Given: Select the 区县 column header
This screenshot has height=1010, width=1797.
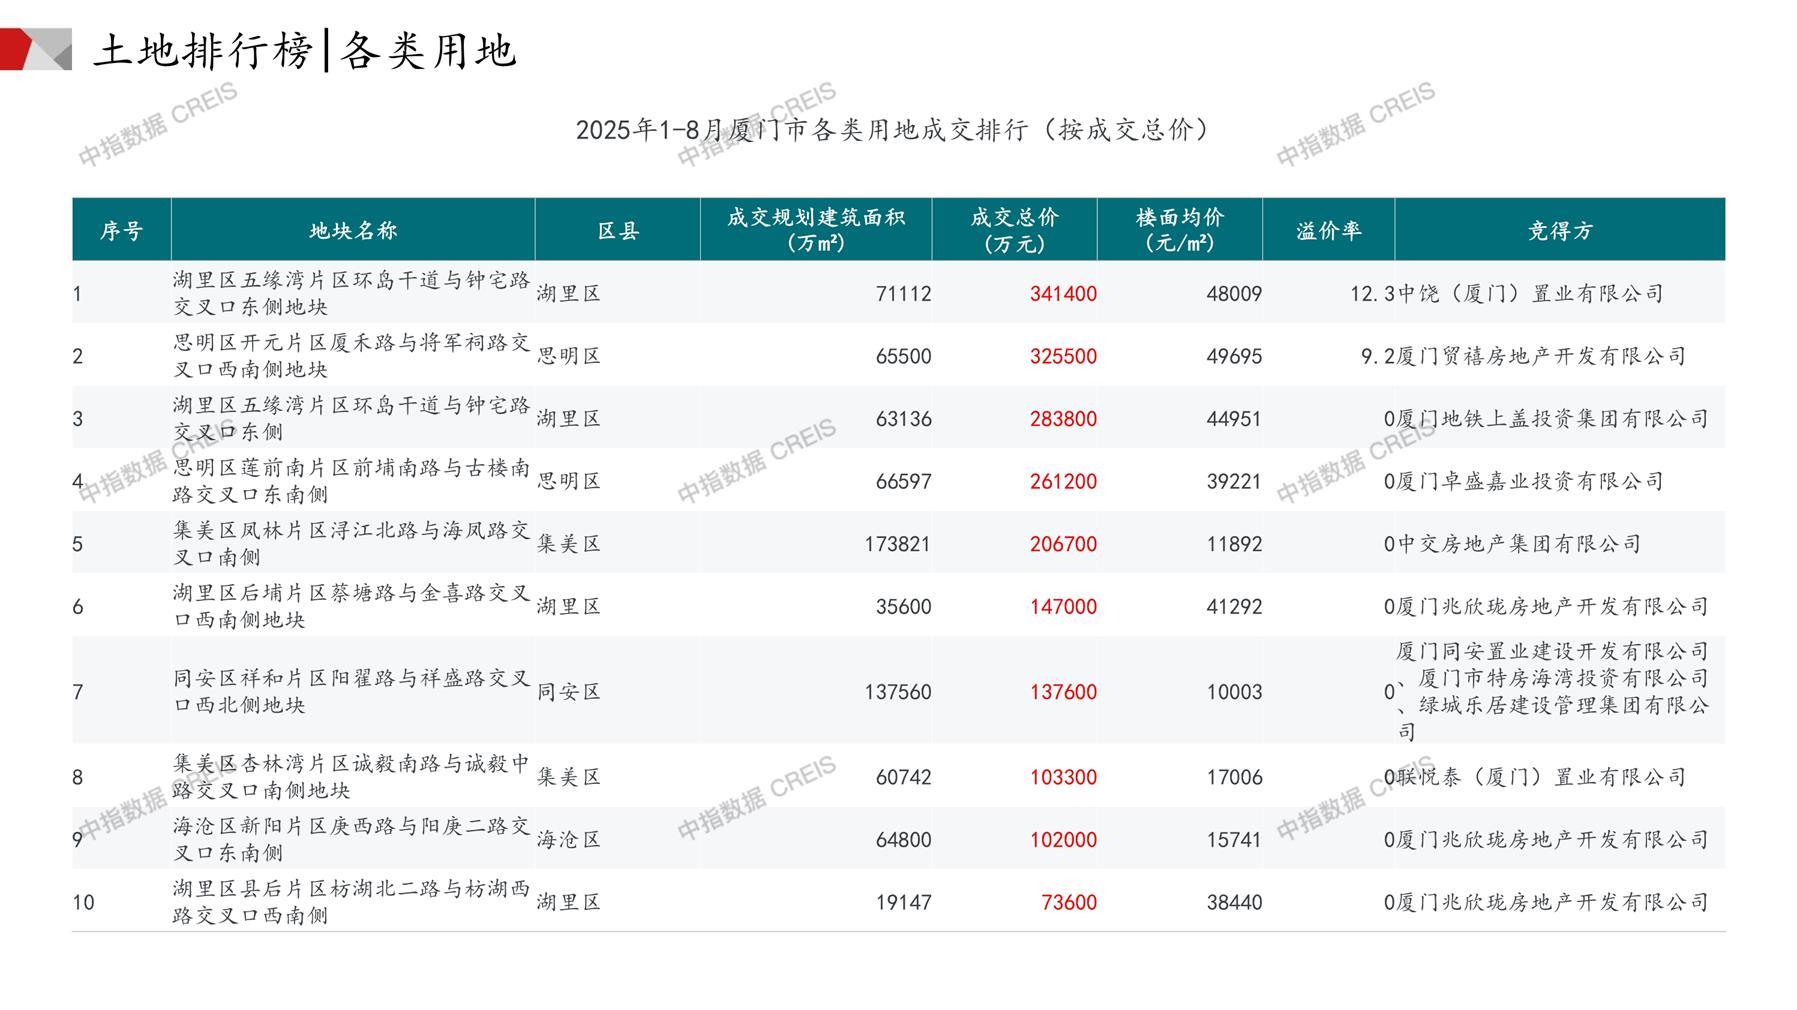Looking at the screenshot, I should click(x=618, y=231).
